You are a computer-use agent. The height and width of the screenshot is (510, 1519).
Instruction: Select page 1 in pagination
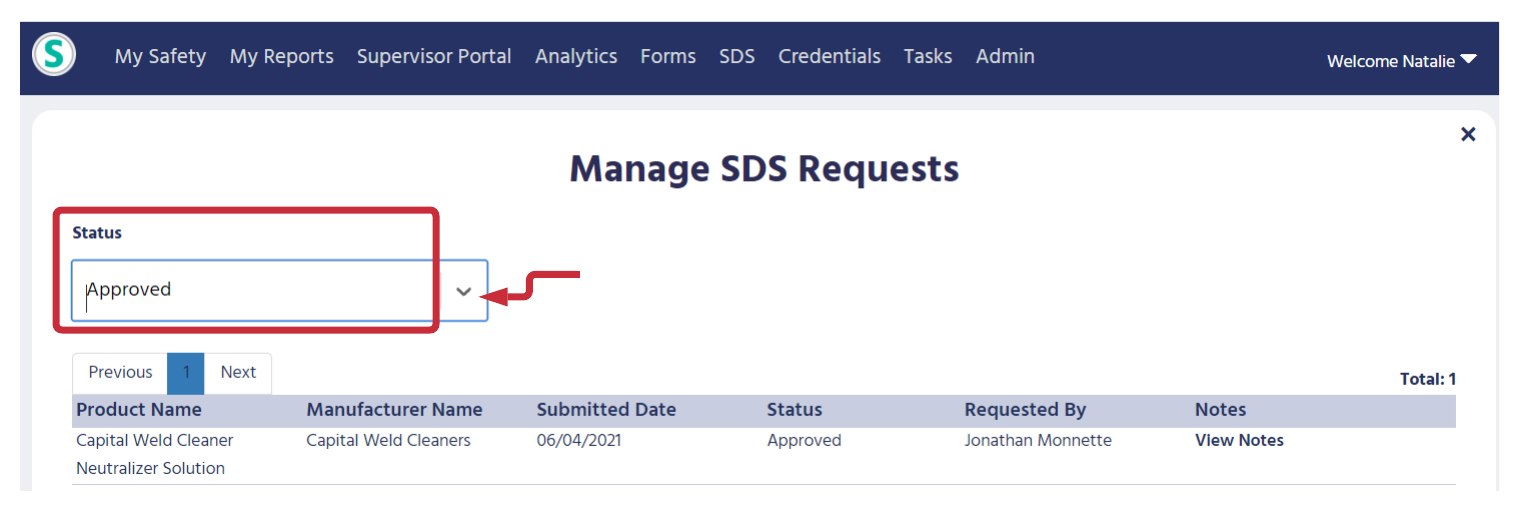[186, 373]
